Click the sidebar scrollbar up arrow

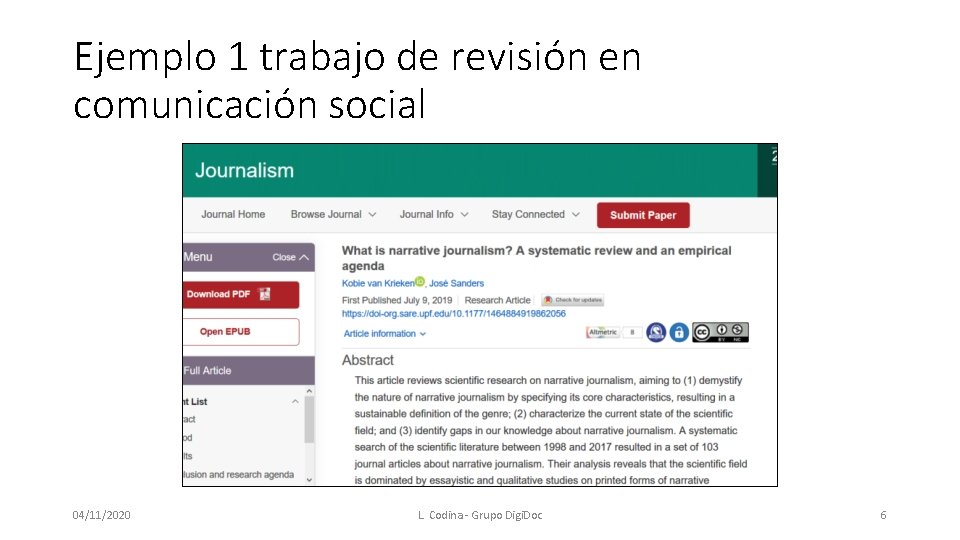(309, 391)
